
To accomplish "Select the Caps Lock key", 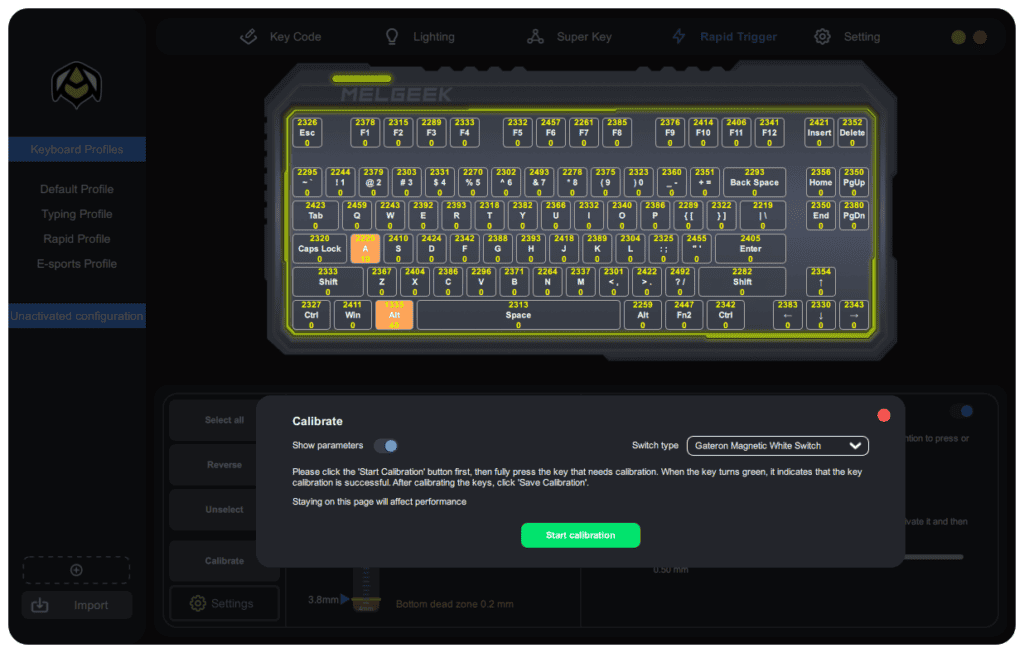I will [319, 248].
